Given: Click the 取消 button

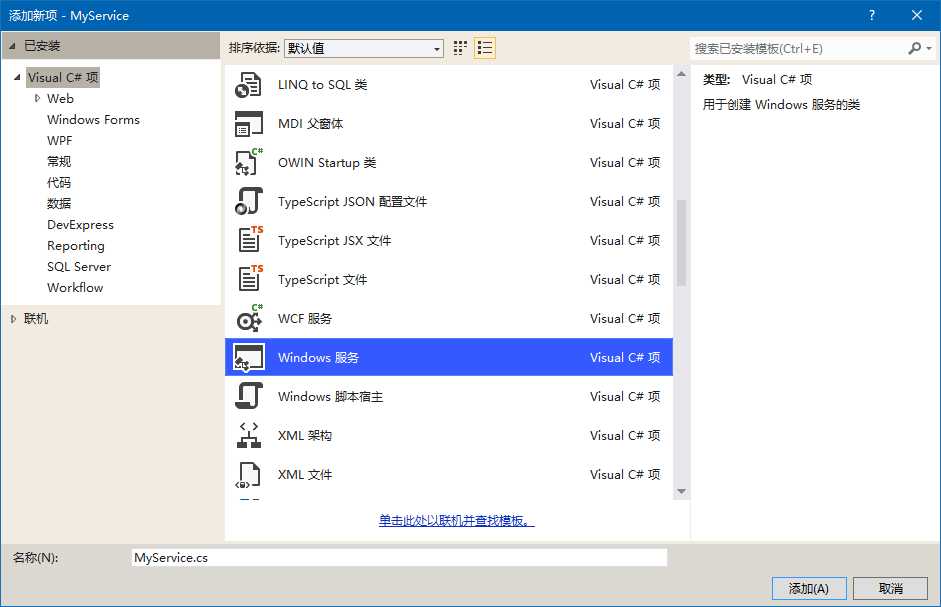Looking at the screenshot, I should click(x=891, y=588).
